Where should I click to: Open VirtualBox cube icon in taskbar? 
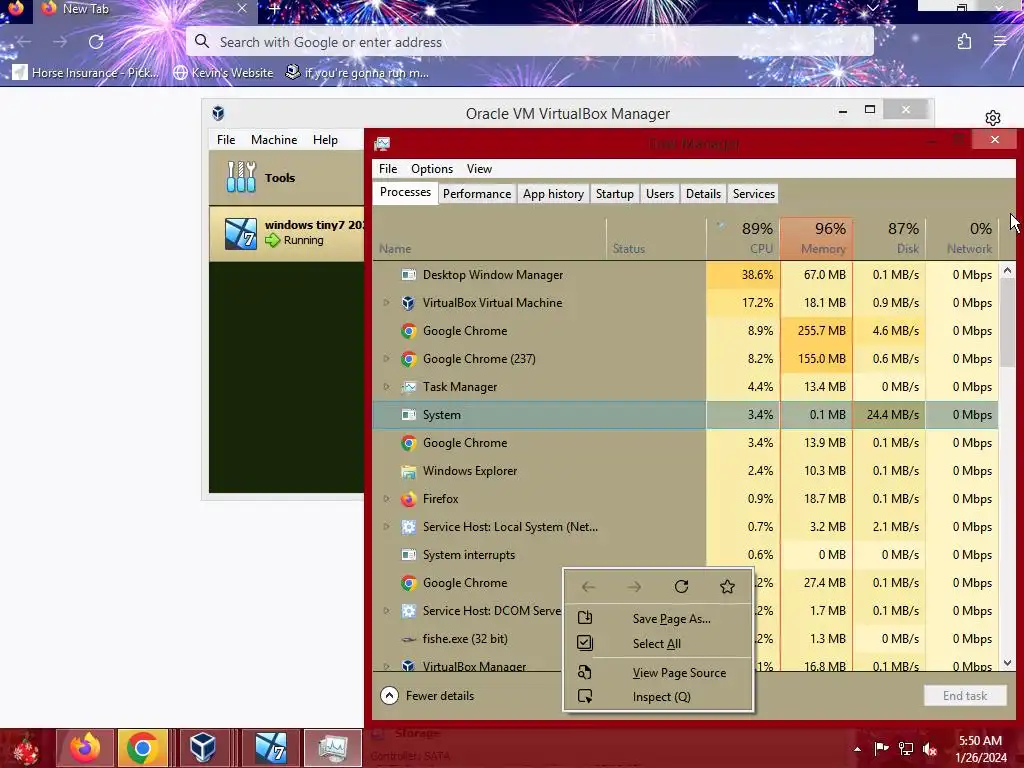[x=203, y=748]
